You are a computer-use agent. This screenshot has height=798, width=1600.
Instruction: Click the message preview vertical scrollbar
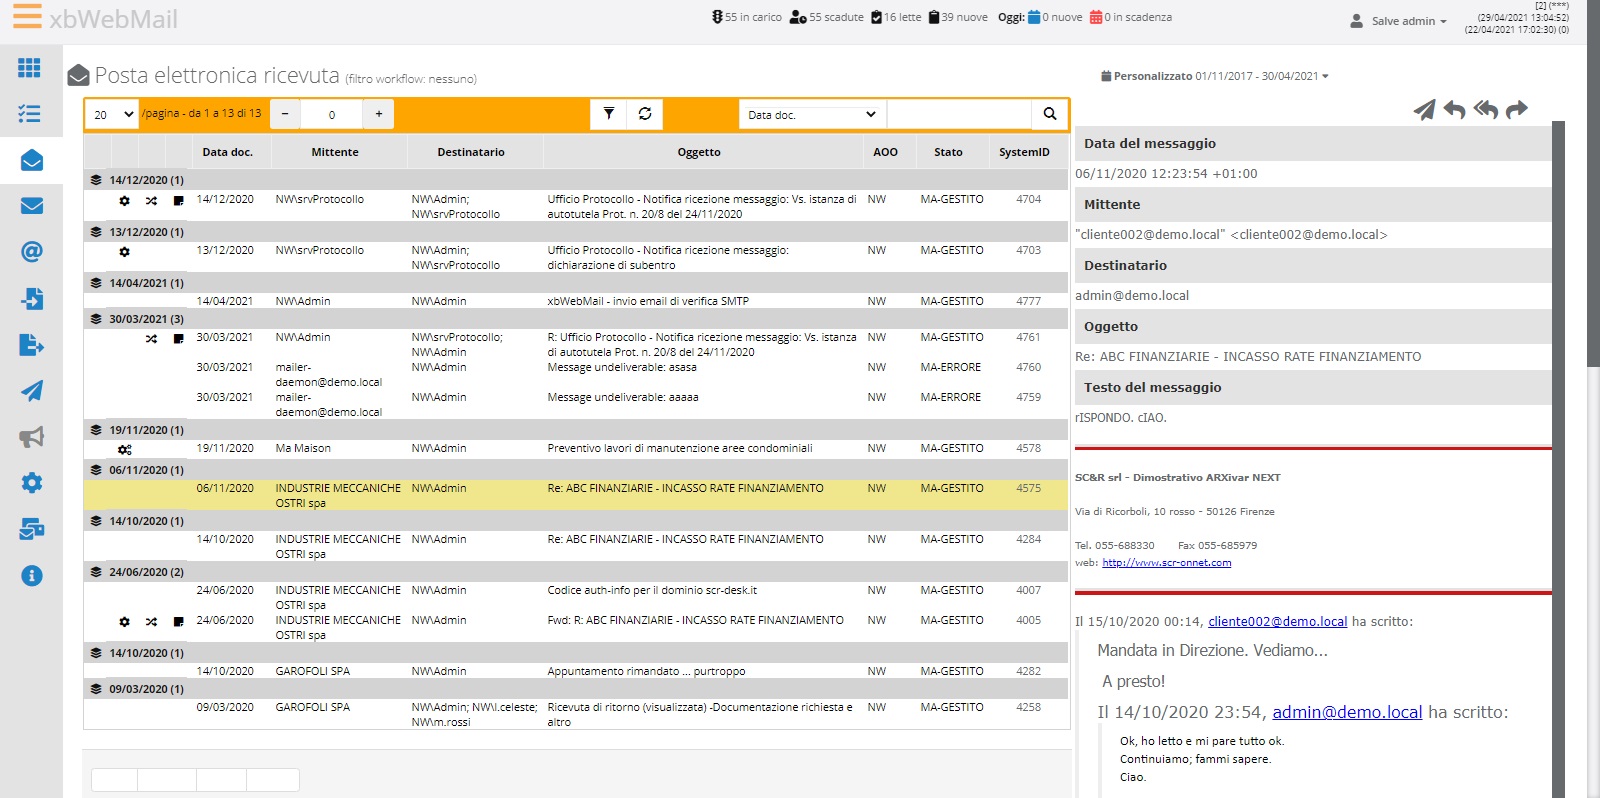[1558, 459]
